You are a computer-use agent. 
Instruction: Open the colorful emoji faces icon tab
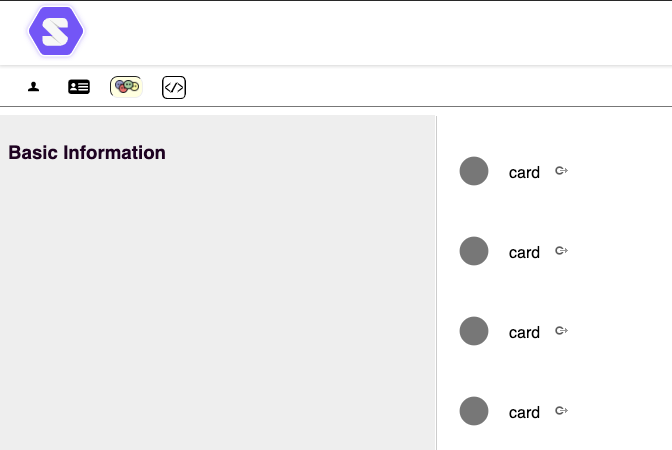tap(126, 87)
